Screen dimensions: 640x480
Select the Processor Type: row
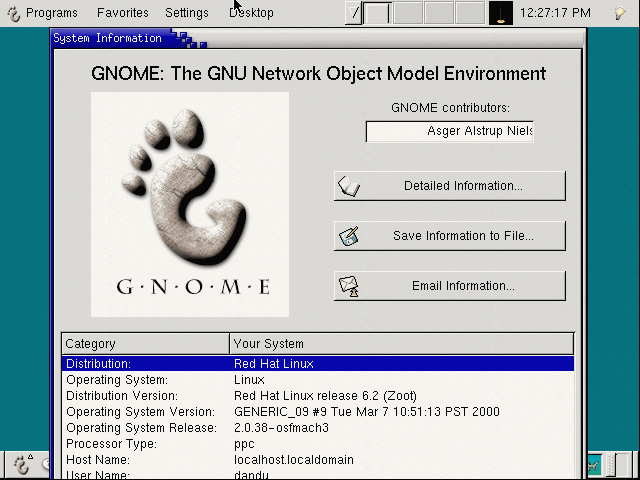pyautogui.click(x=318, y=443)
